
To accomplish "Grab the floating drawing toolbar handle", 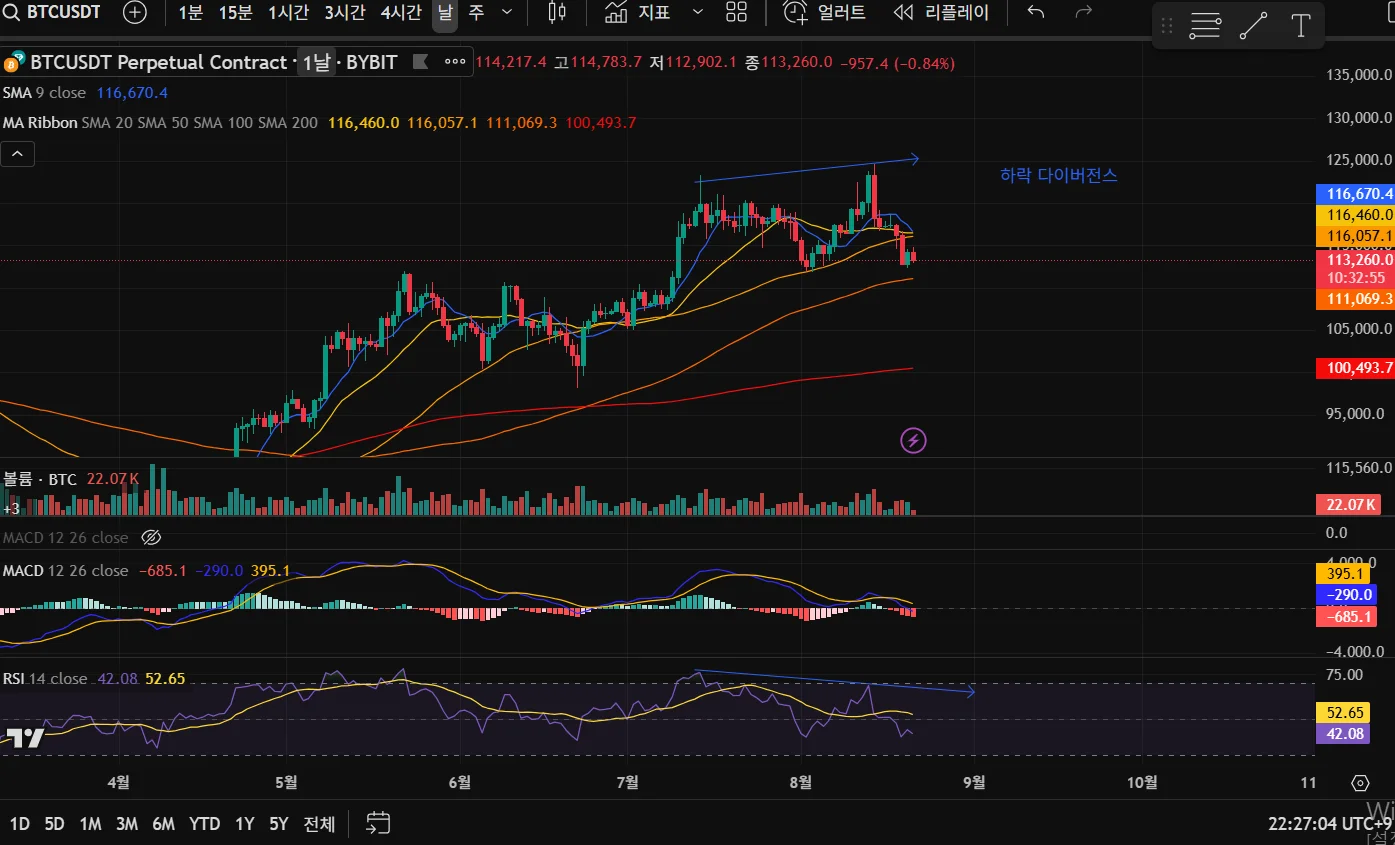I will [x=1167, y=26].
